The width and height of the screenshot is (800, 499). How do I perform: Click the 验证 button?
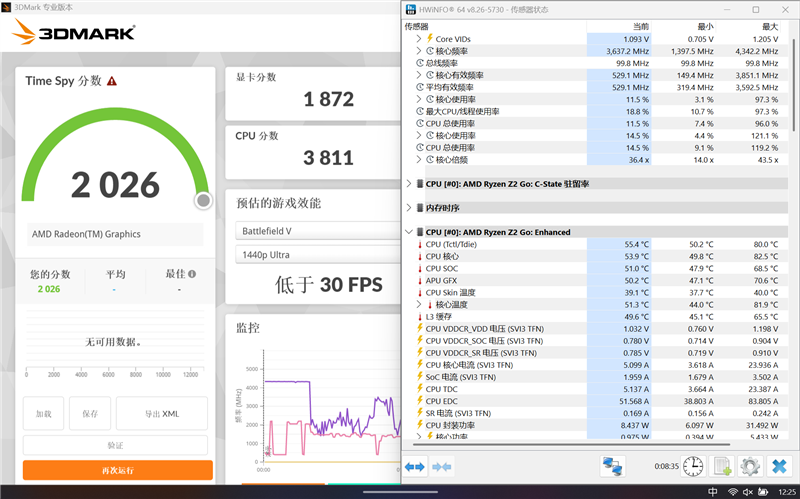[x=115, y=445]
